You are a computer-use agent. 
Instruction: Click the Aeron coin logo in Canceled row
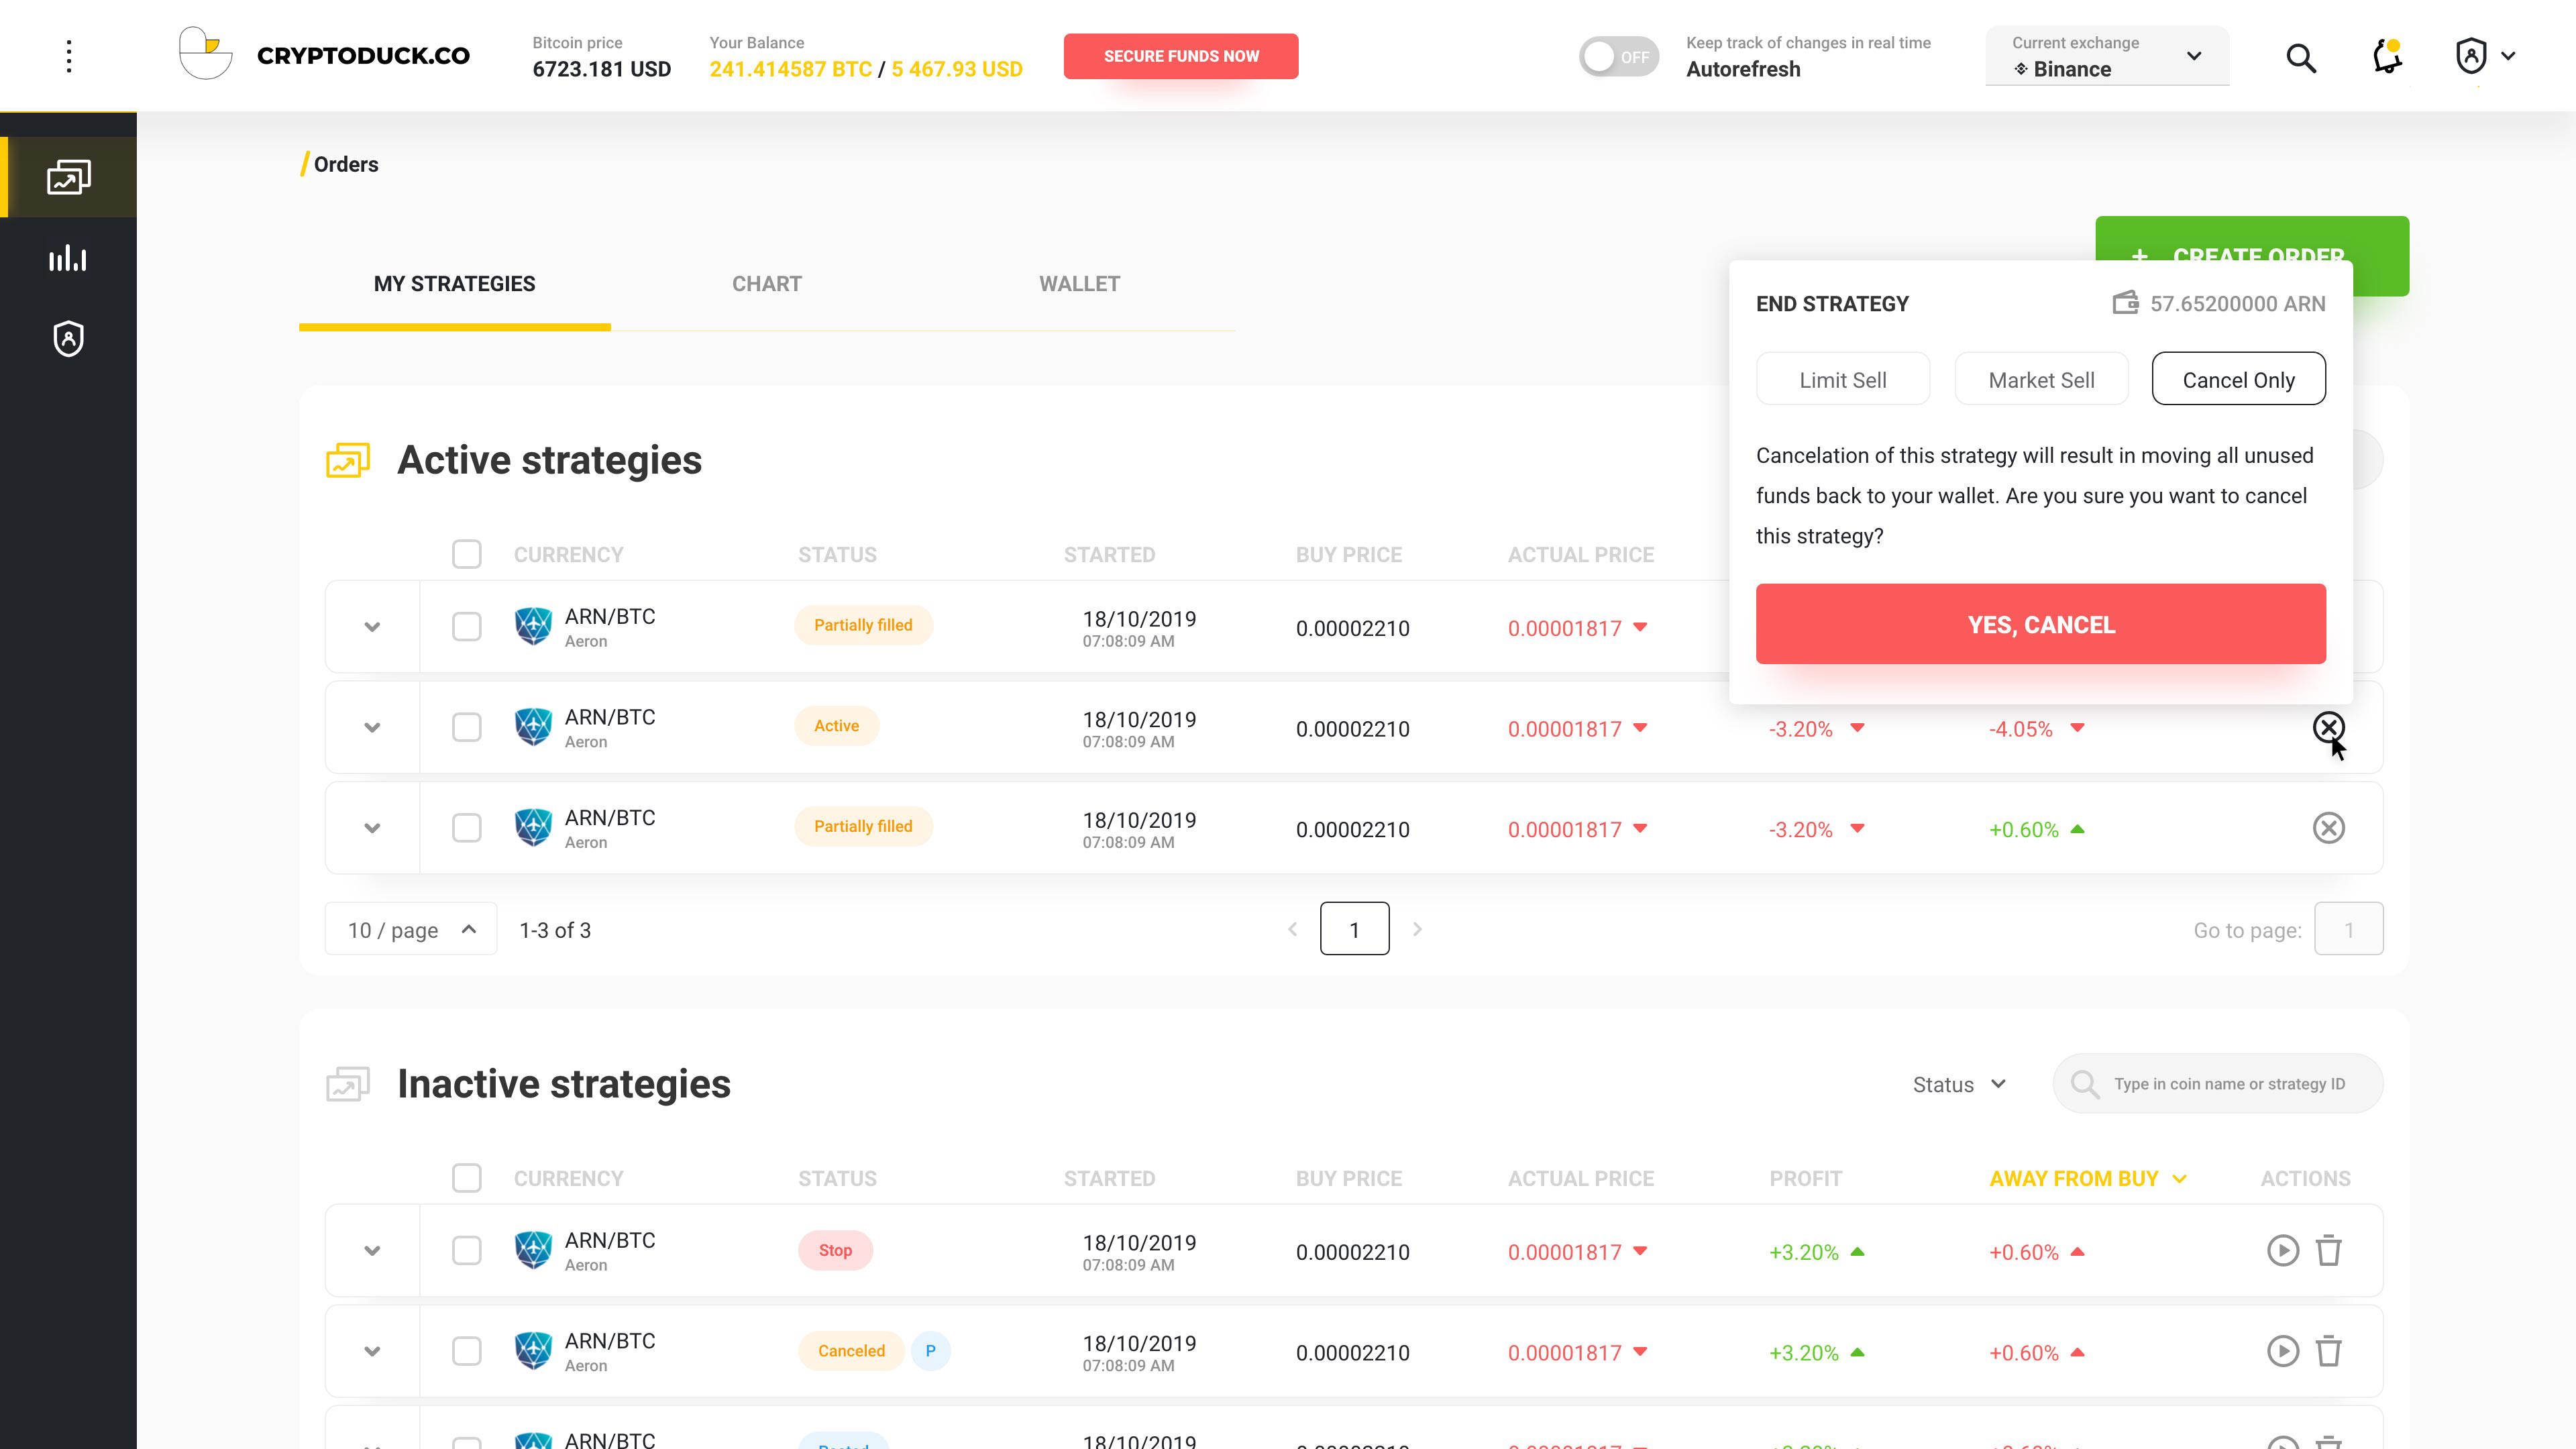(x=533, y=1351)
